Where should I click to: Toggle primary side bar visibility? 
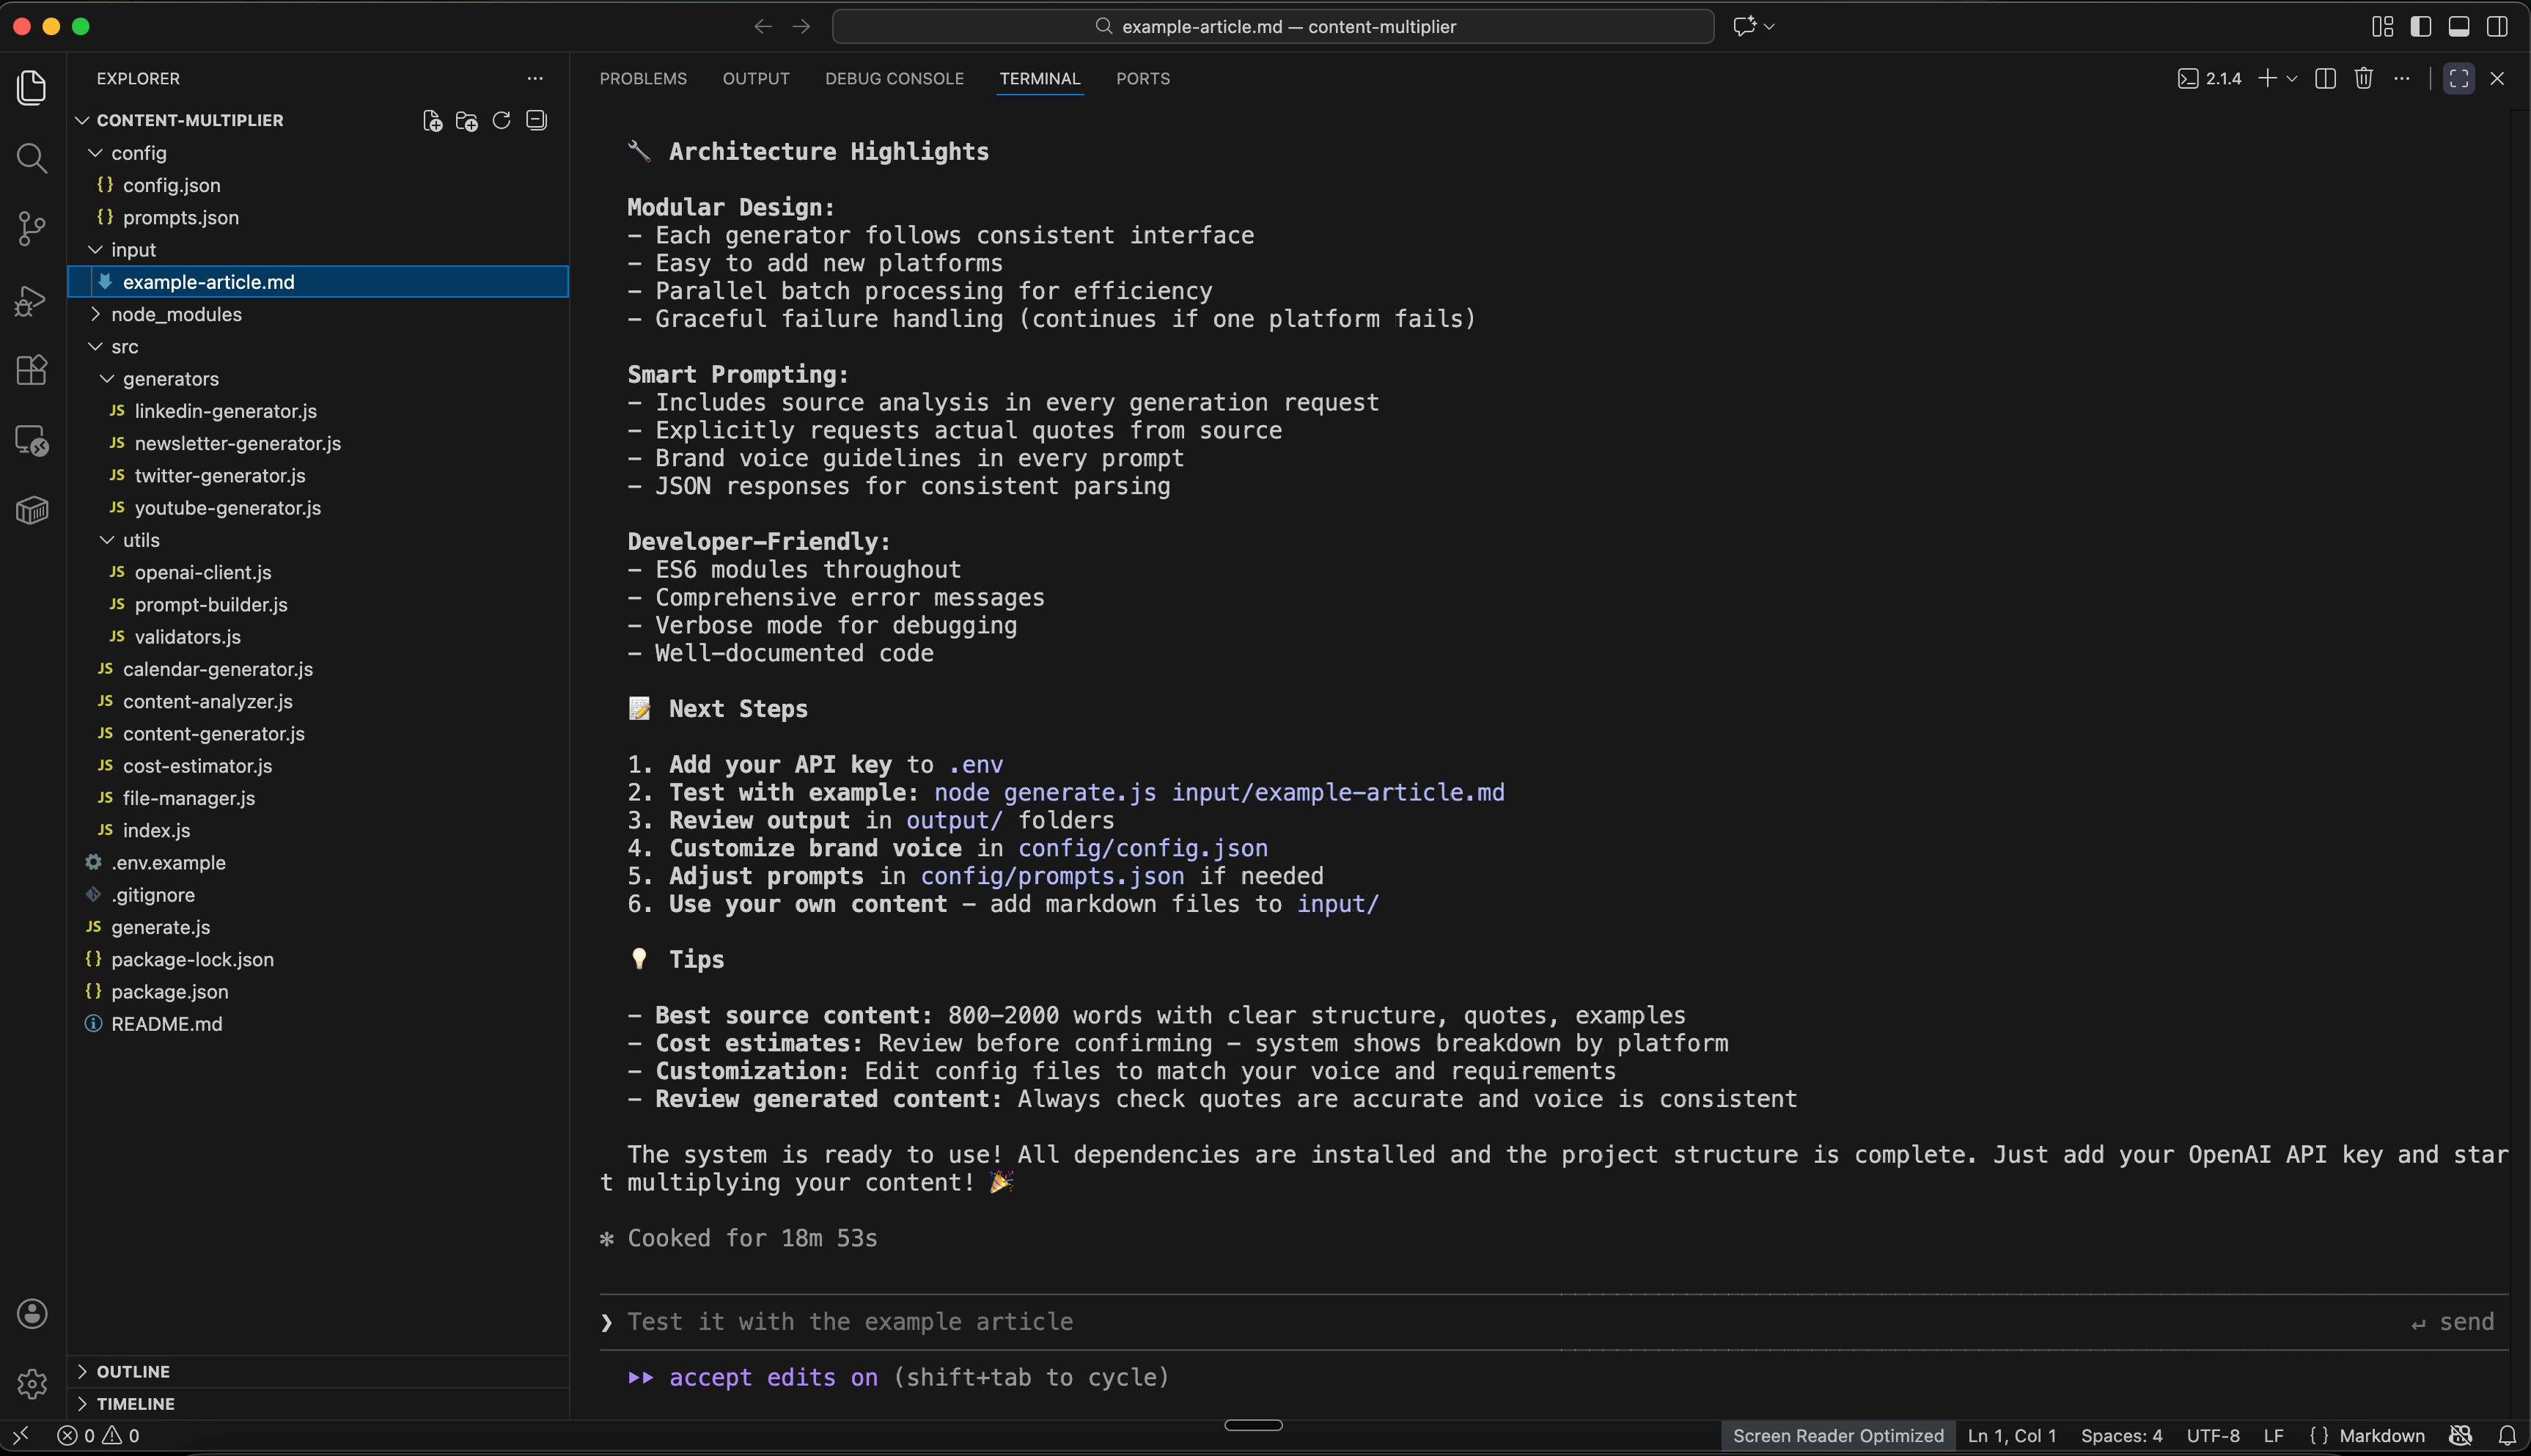[2421, 27]
